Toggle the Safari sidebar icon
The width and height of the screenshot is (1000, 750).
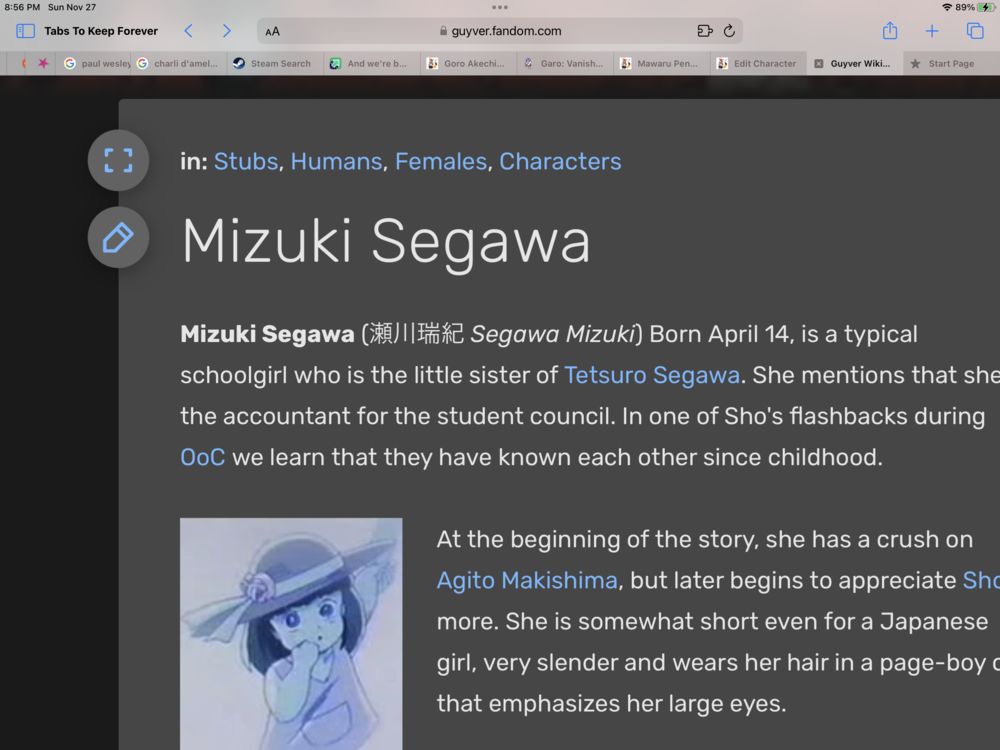pos(26,31)
